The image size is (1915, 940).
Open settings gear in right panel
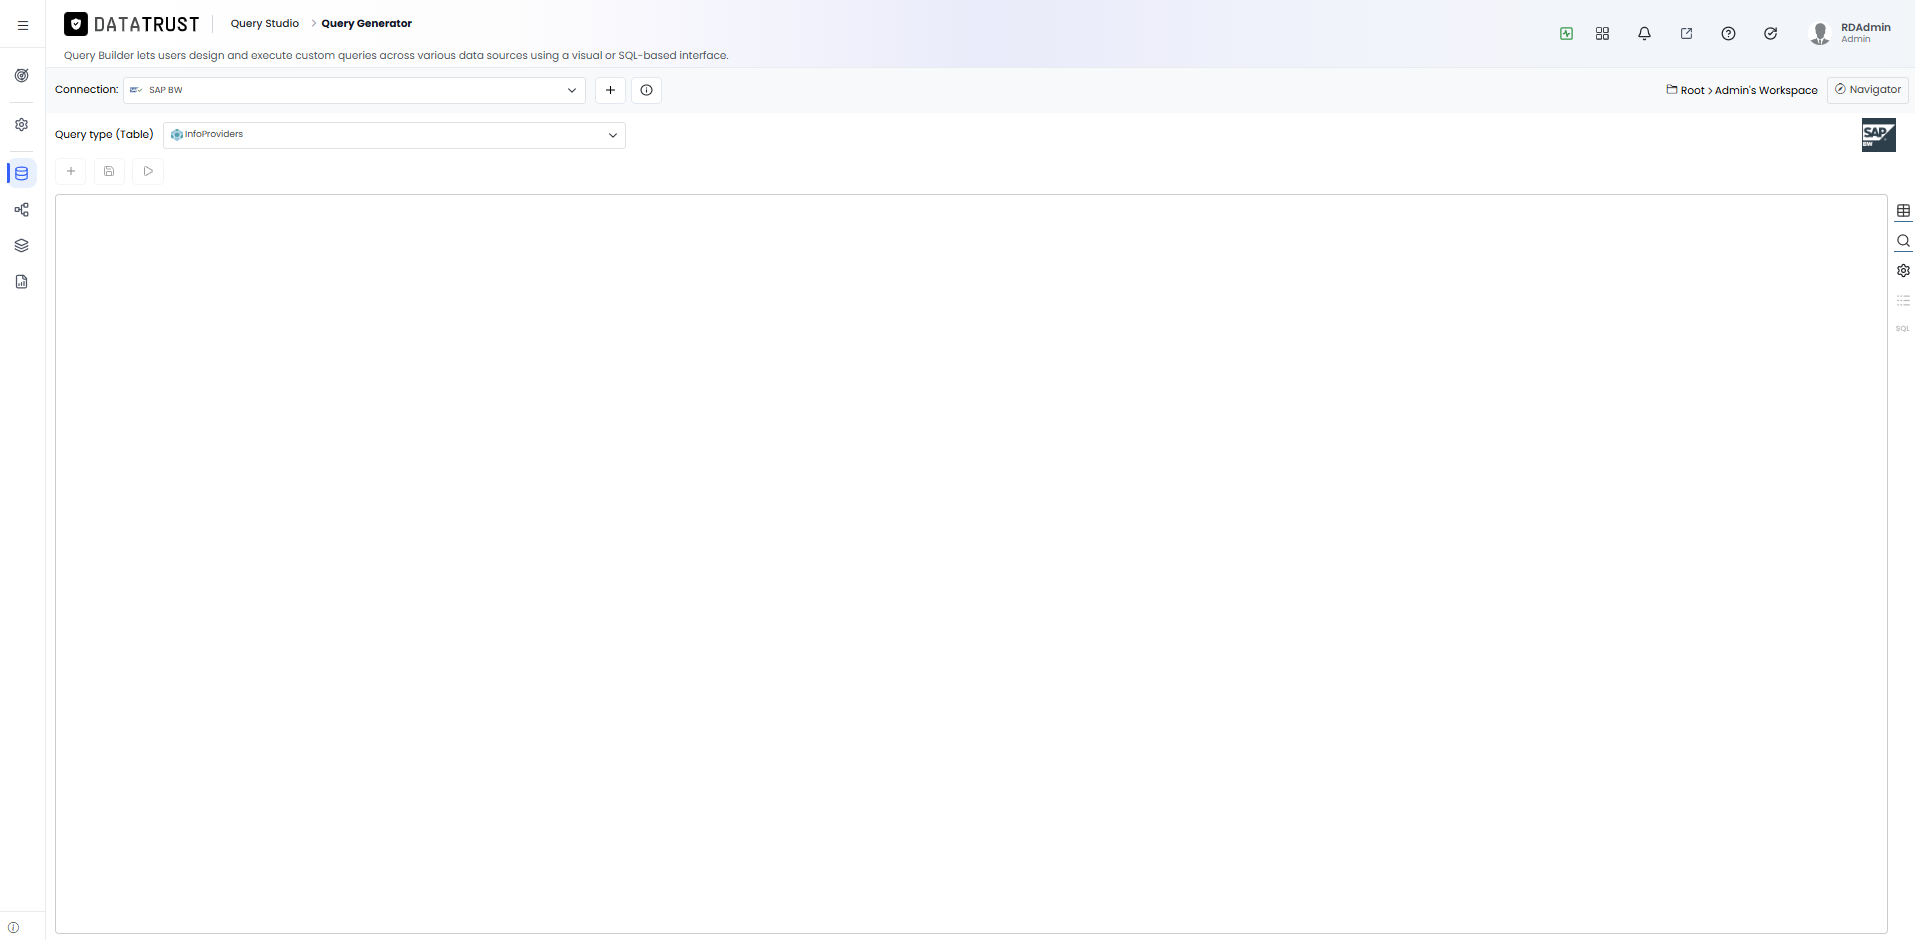pos(1903,271)
